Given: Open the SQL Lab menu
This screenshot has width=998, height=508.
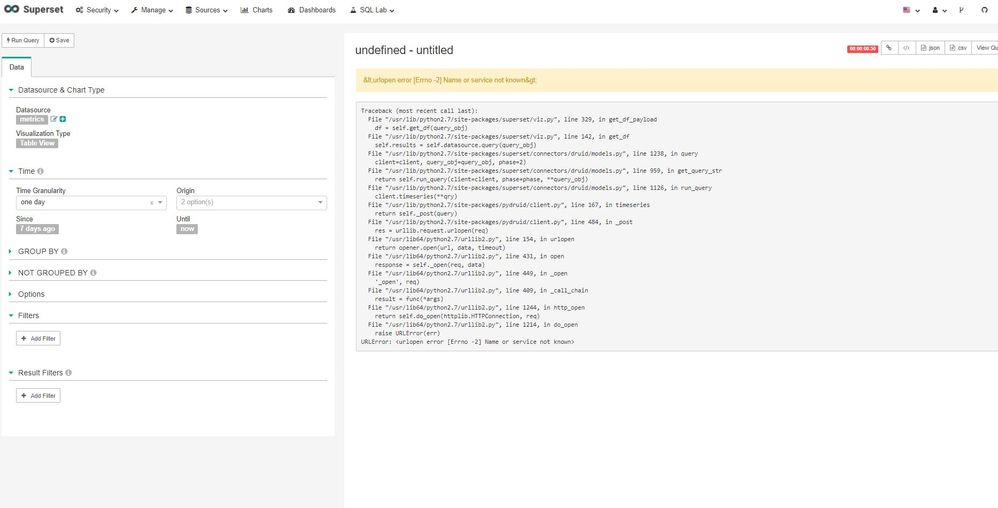Looking at the screenshot, I should pos(372,10).
